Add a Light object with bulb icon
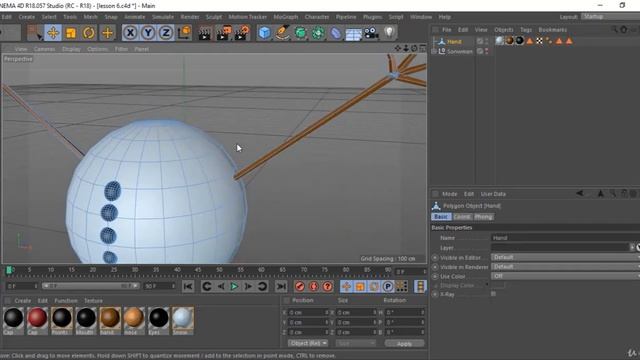Screen dimensions: 640x360 389,33
